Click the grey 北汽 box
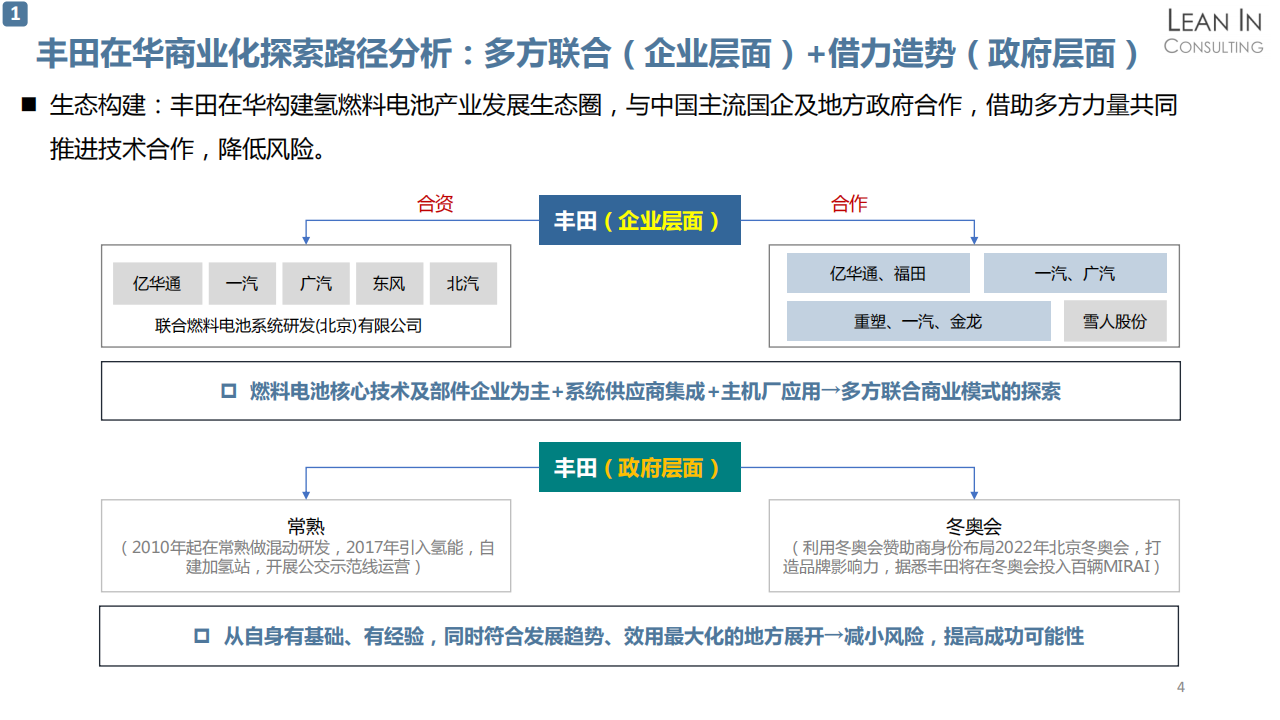Screen dimensions: 1280x720 463,284
